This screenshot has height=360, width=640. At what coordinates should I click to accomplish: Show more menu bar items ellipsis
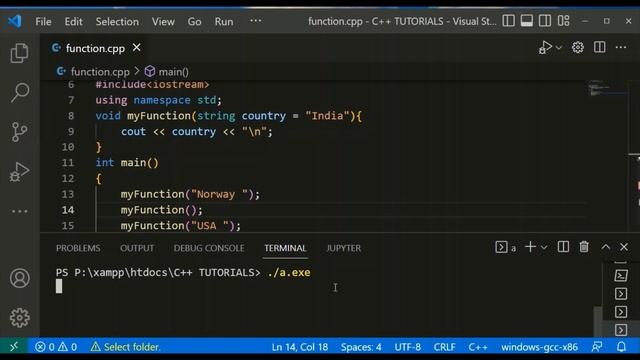pos(256,20)
